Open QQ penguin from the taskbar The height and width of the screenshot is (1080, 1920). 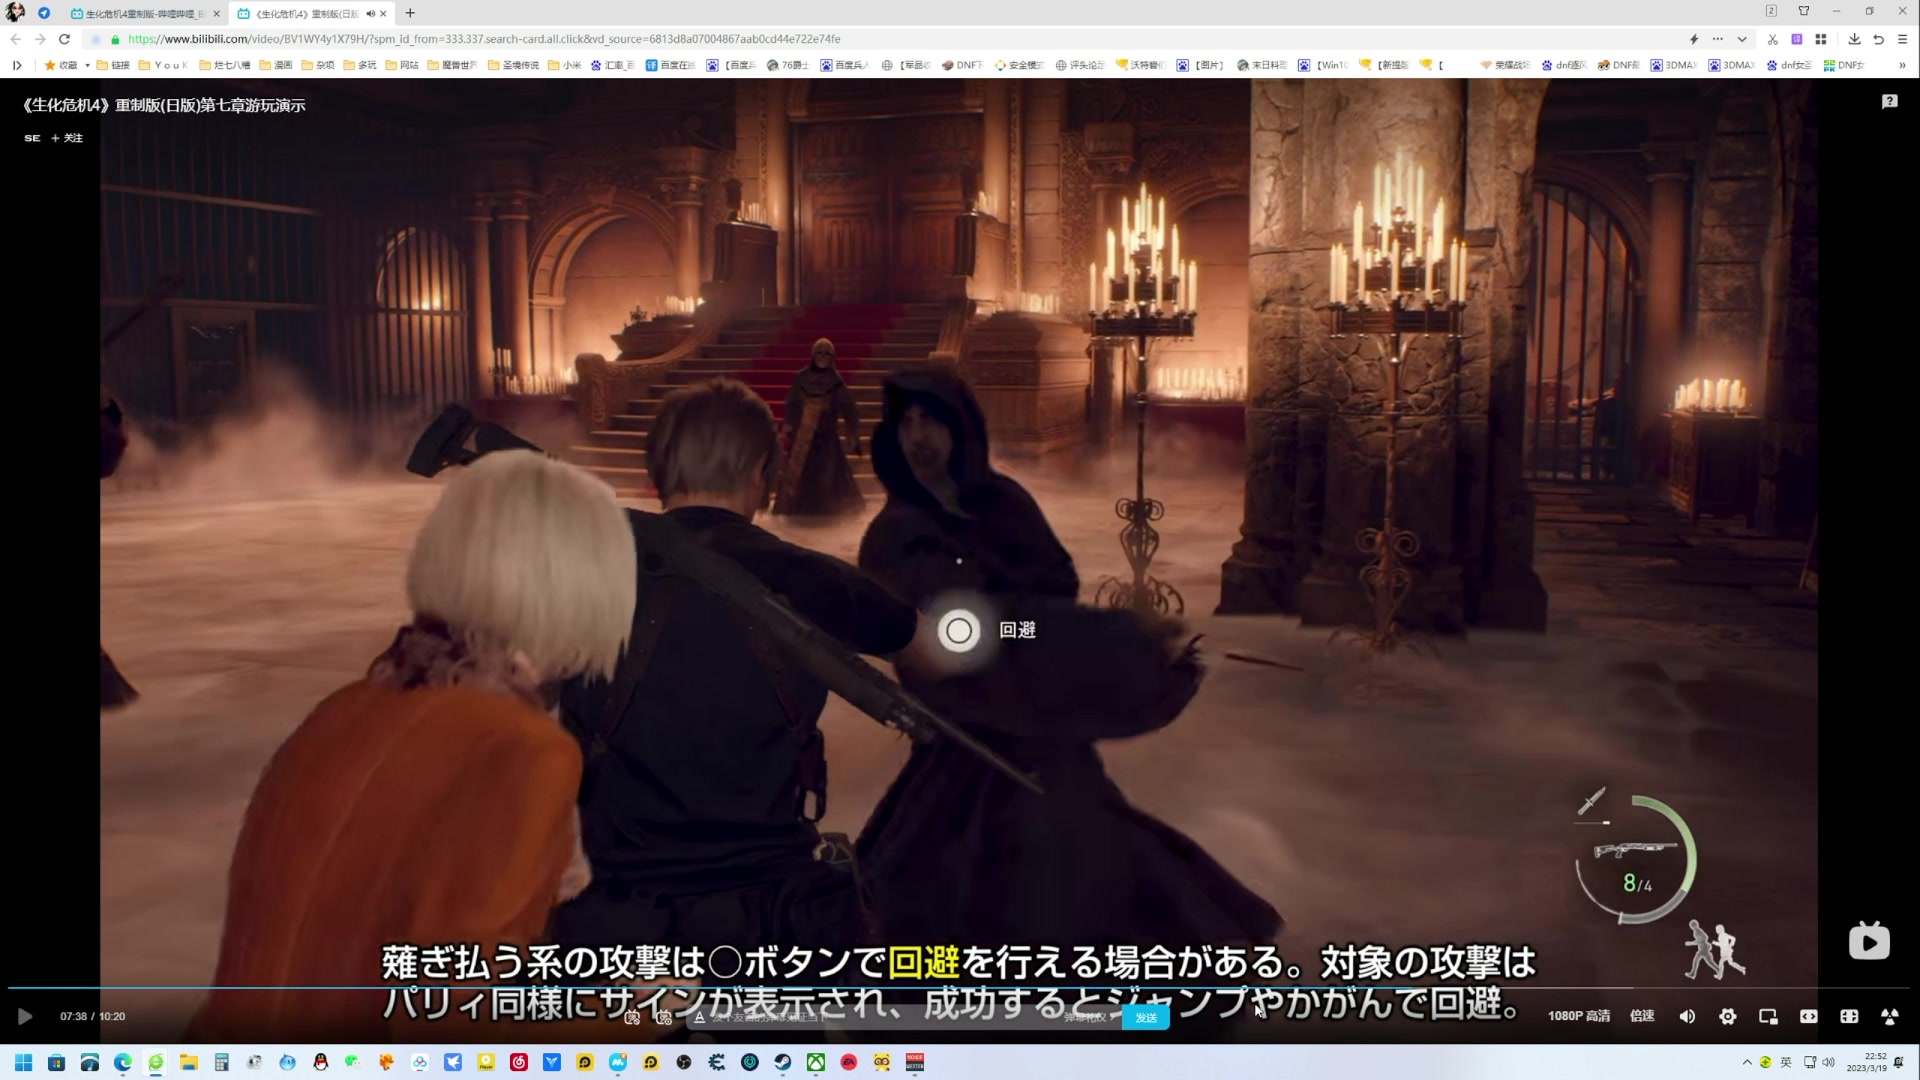point(321,1062)
